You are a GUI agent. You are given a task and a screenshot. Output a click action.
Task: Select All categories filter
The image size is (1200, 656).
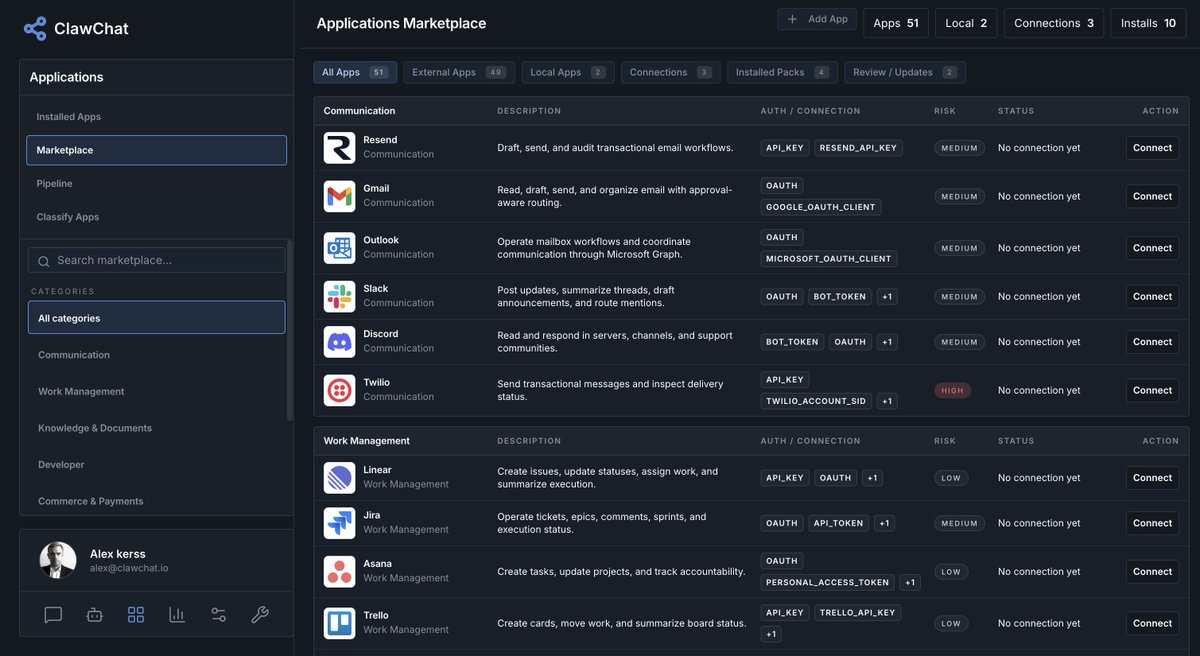(x=156, y=318)
